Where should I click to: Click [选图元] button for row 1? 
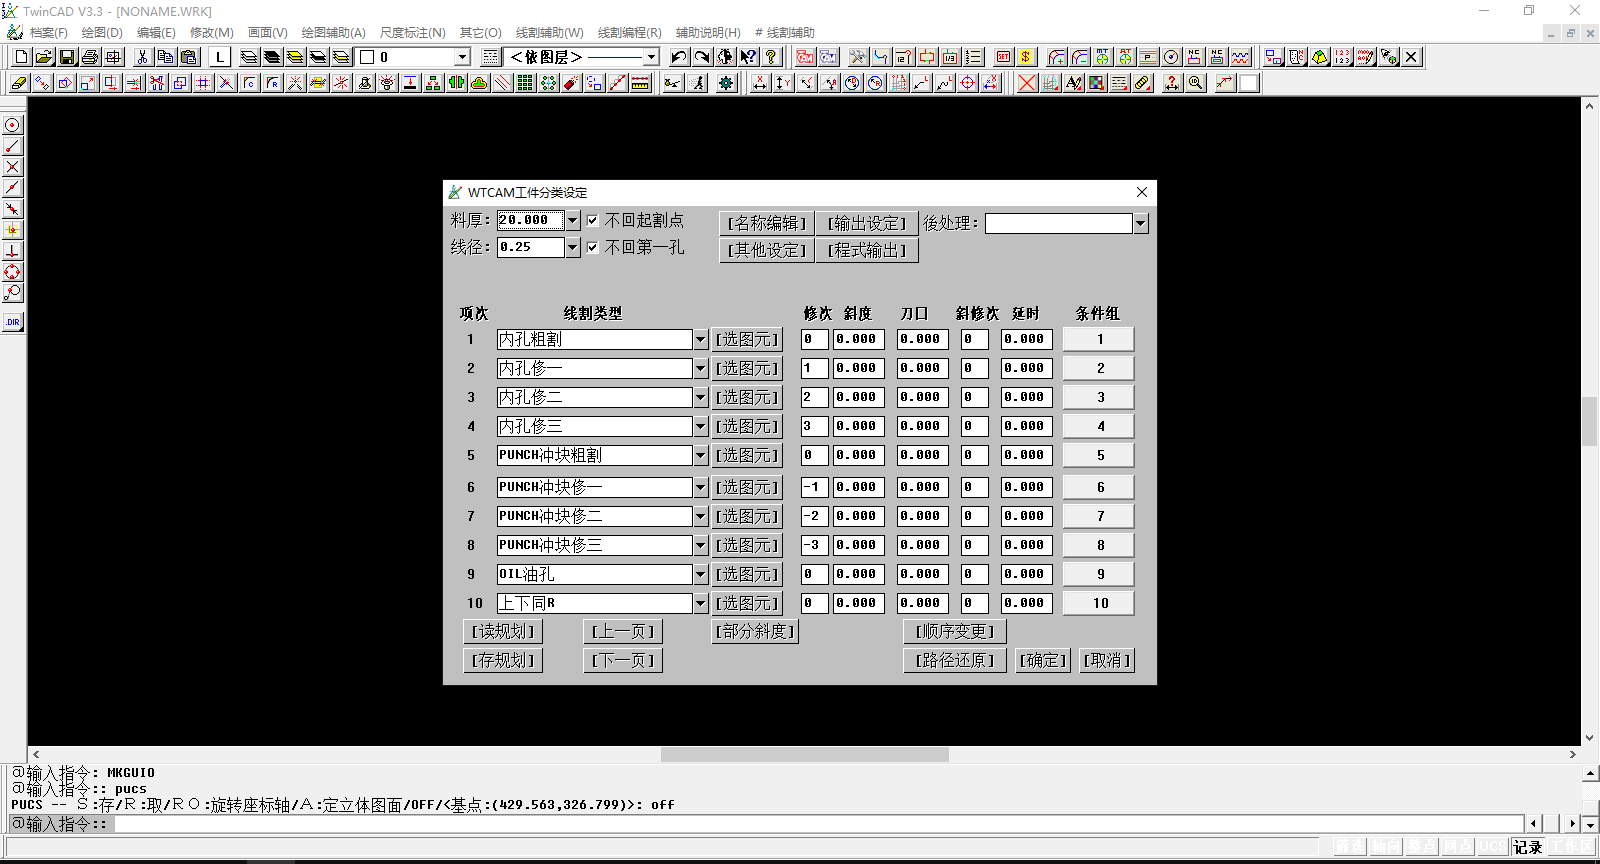pos(747,340)
